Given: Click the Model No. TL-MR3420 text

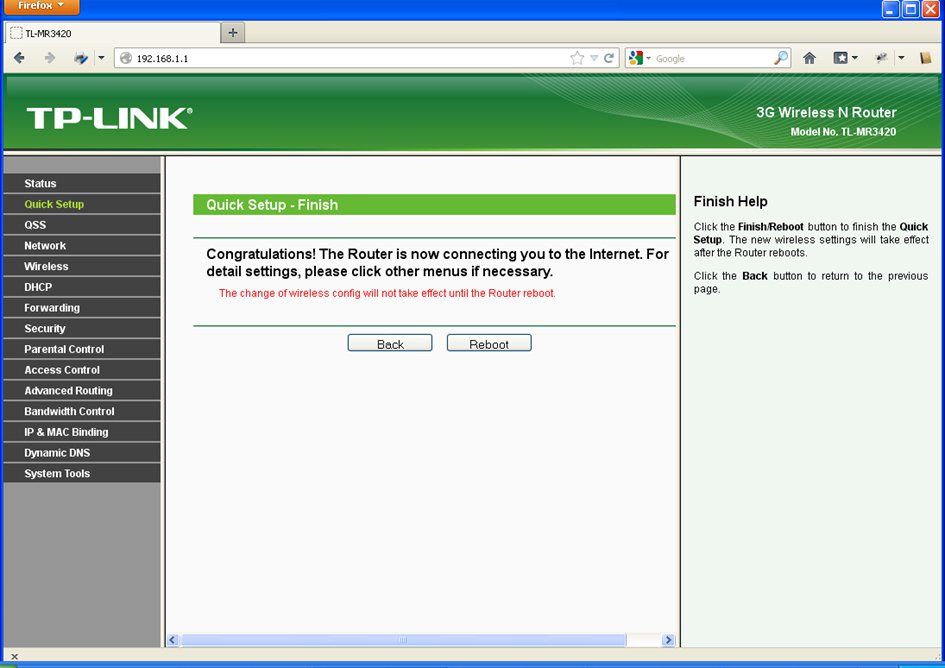Looking at the screenshot, I should pyautogui.click(x=843, y=132).
